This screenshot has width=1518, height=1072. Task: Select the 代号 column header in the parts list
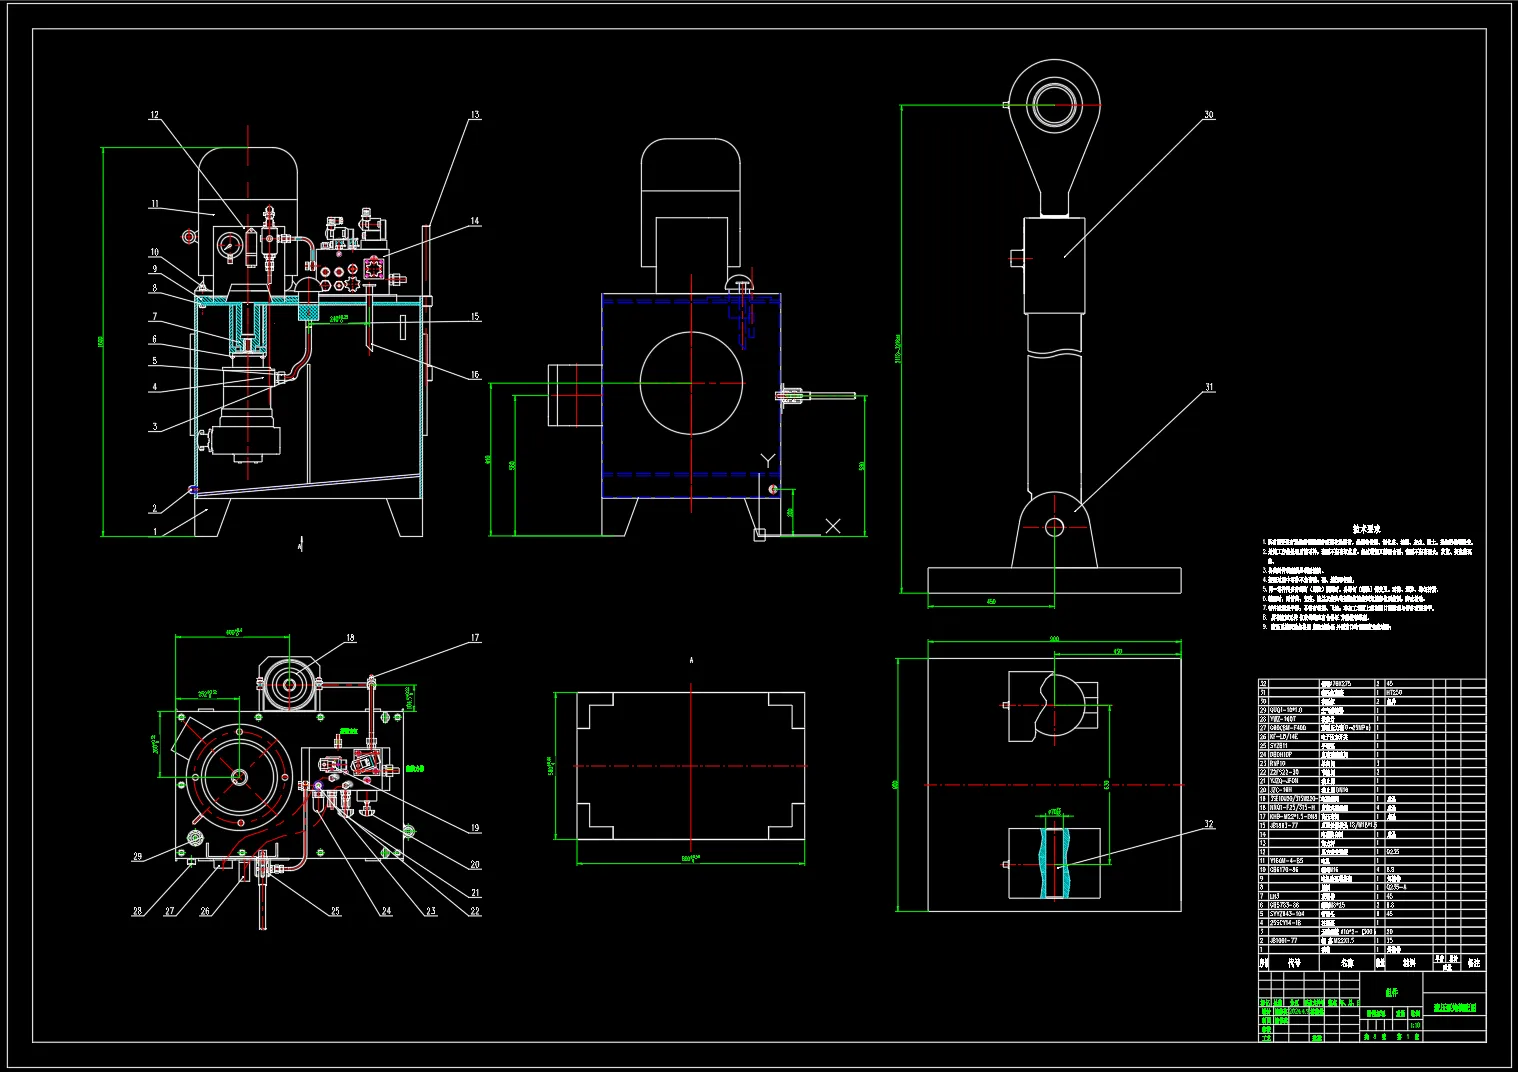[x=1294, y=963]
